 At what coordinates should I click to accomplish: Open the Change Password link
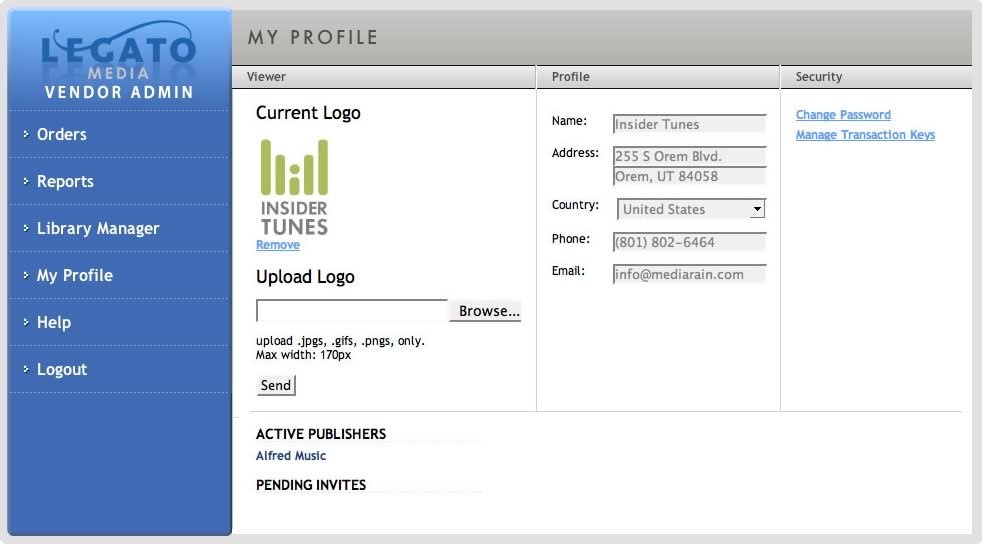pos(843,115)
